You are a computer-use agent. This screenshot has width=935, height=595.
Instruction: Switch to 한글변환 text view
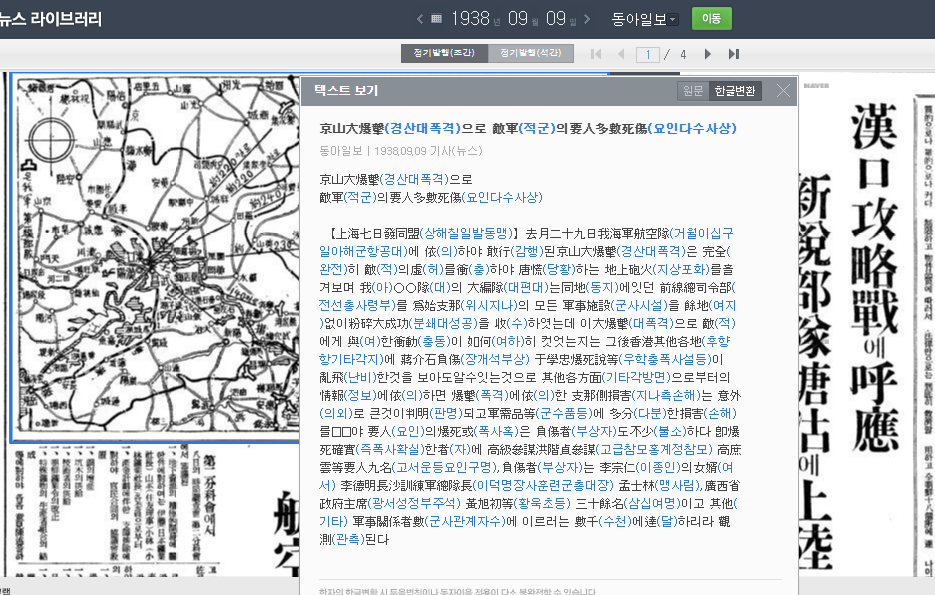(x=735, y=91)
